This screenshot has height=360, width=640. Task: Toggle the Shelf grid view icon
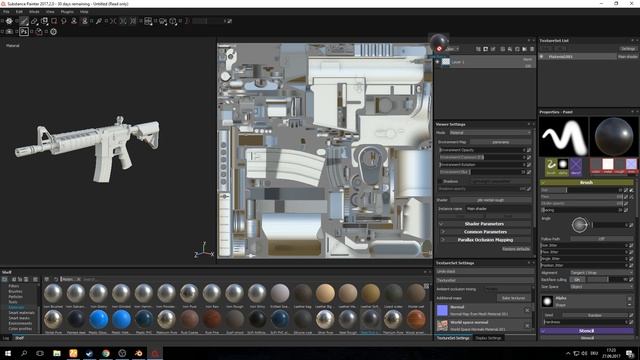pyautogui.click(x=427, y=286)
